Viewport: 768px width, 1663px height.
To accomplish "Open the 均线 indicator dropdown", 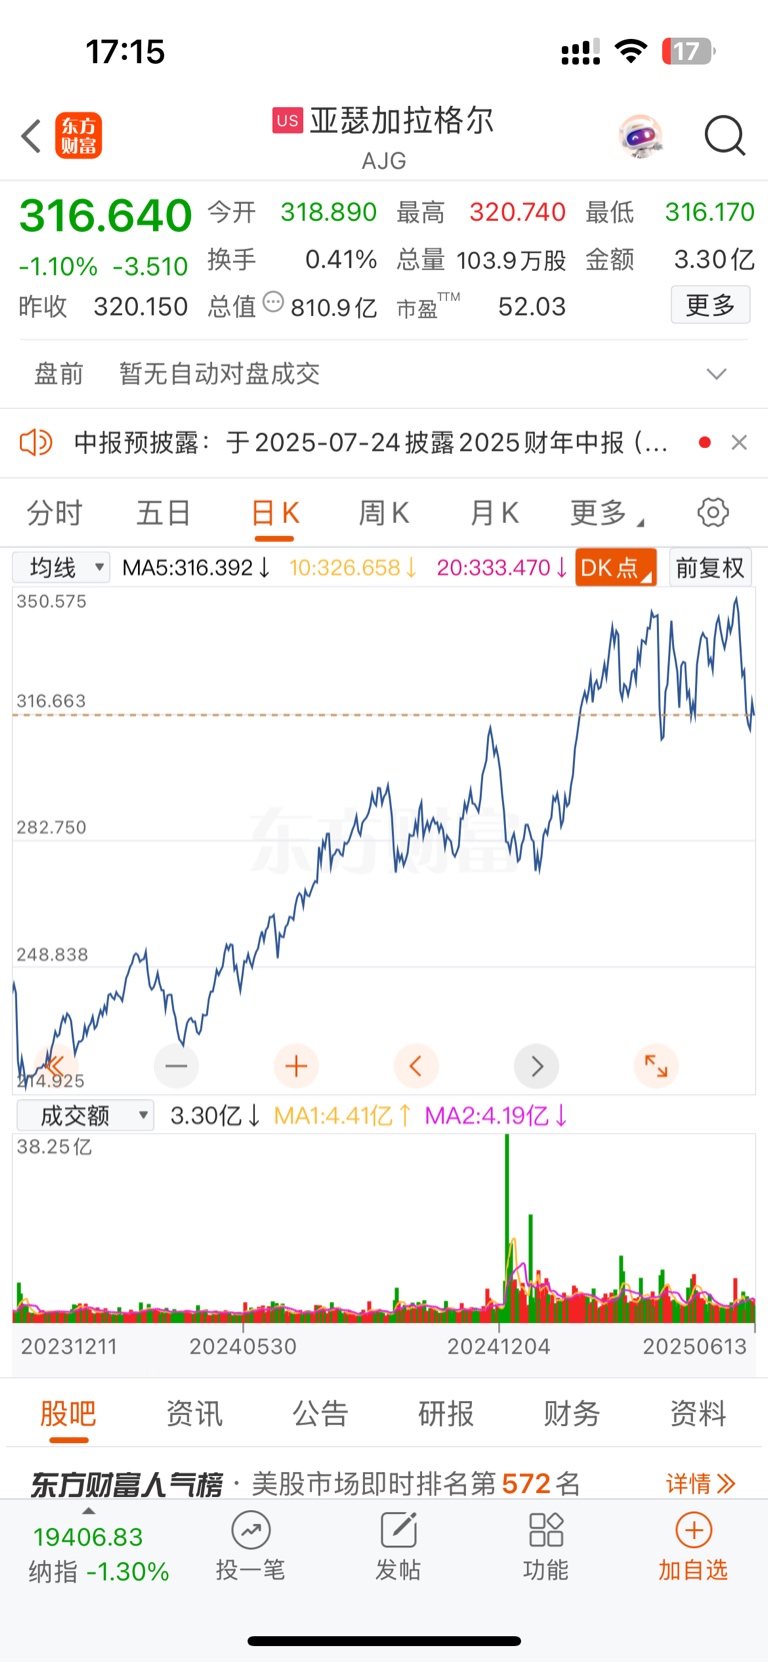I will click(x=61, y=568).
